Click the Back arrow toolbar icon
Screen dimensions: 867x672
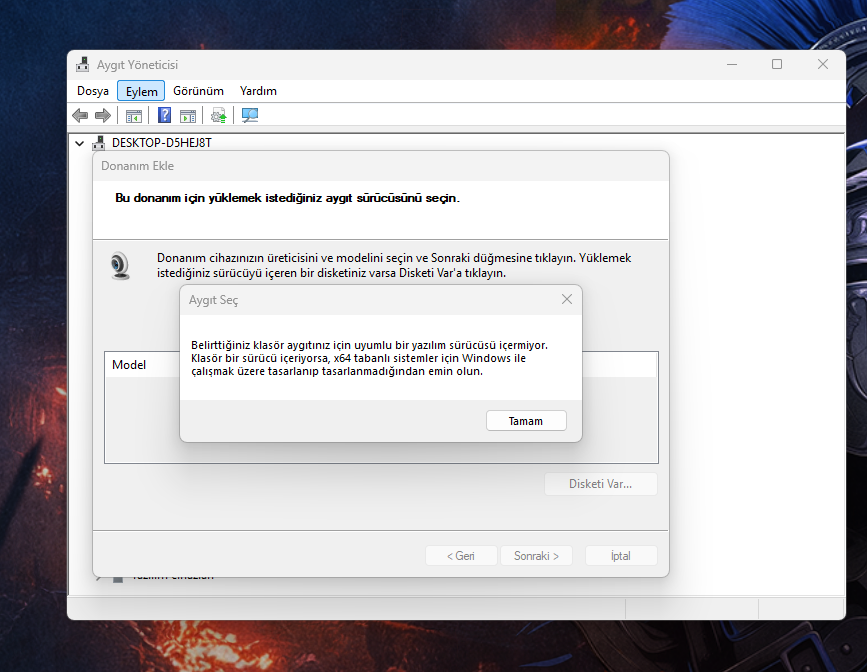coord(80,116)
